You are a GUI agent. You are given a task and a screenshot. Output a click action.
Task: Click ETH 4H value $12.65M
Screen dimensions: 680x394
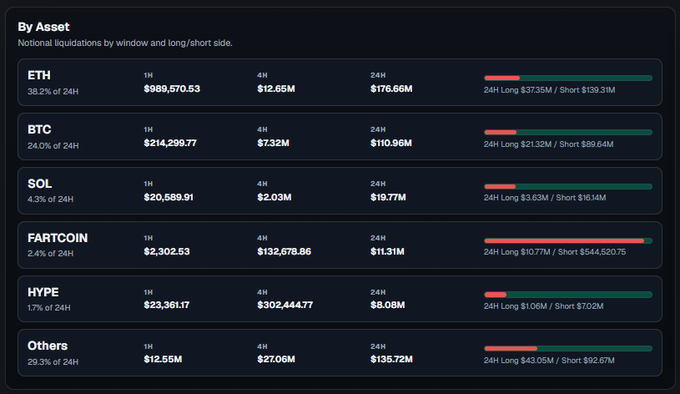click(276, 89)
